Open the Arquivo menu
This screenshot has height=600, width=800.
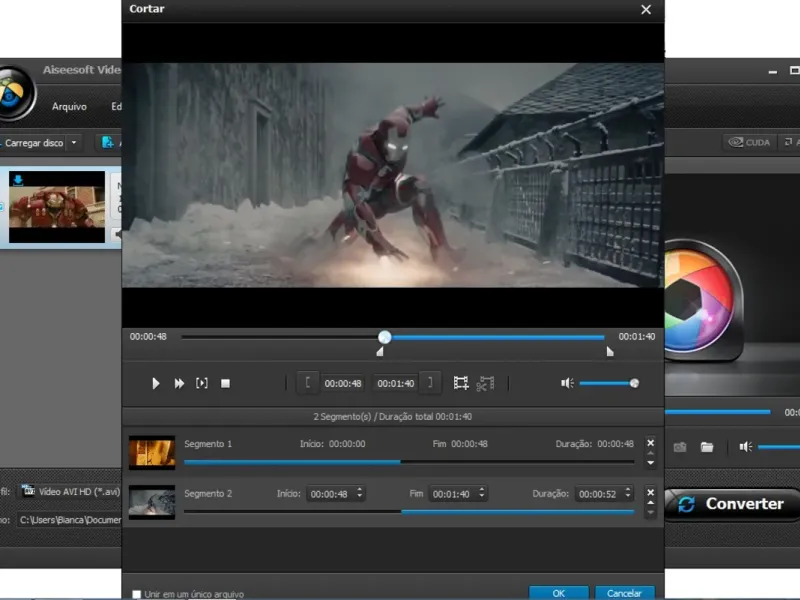[69, 106]
